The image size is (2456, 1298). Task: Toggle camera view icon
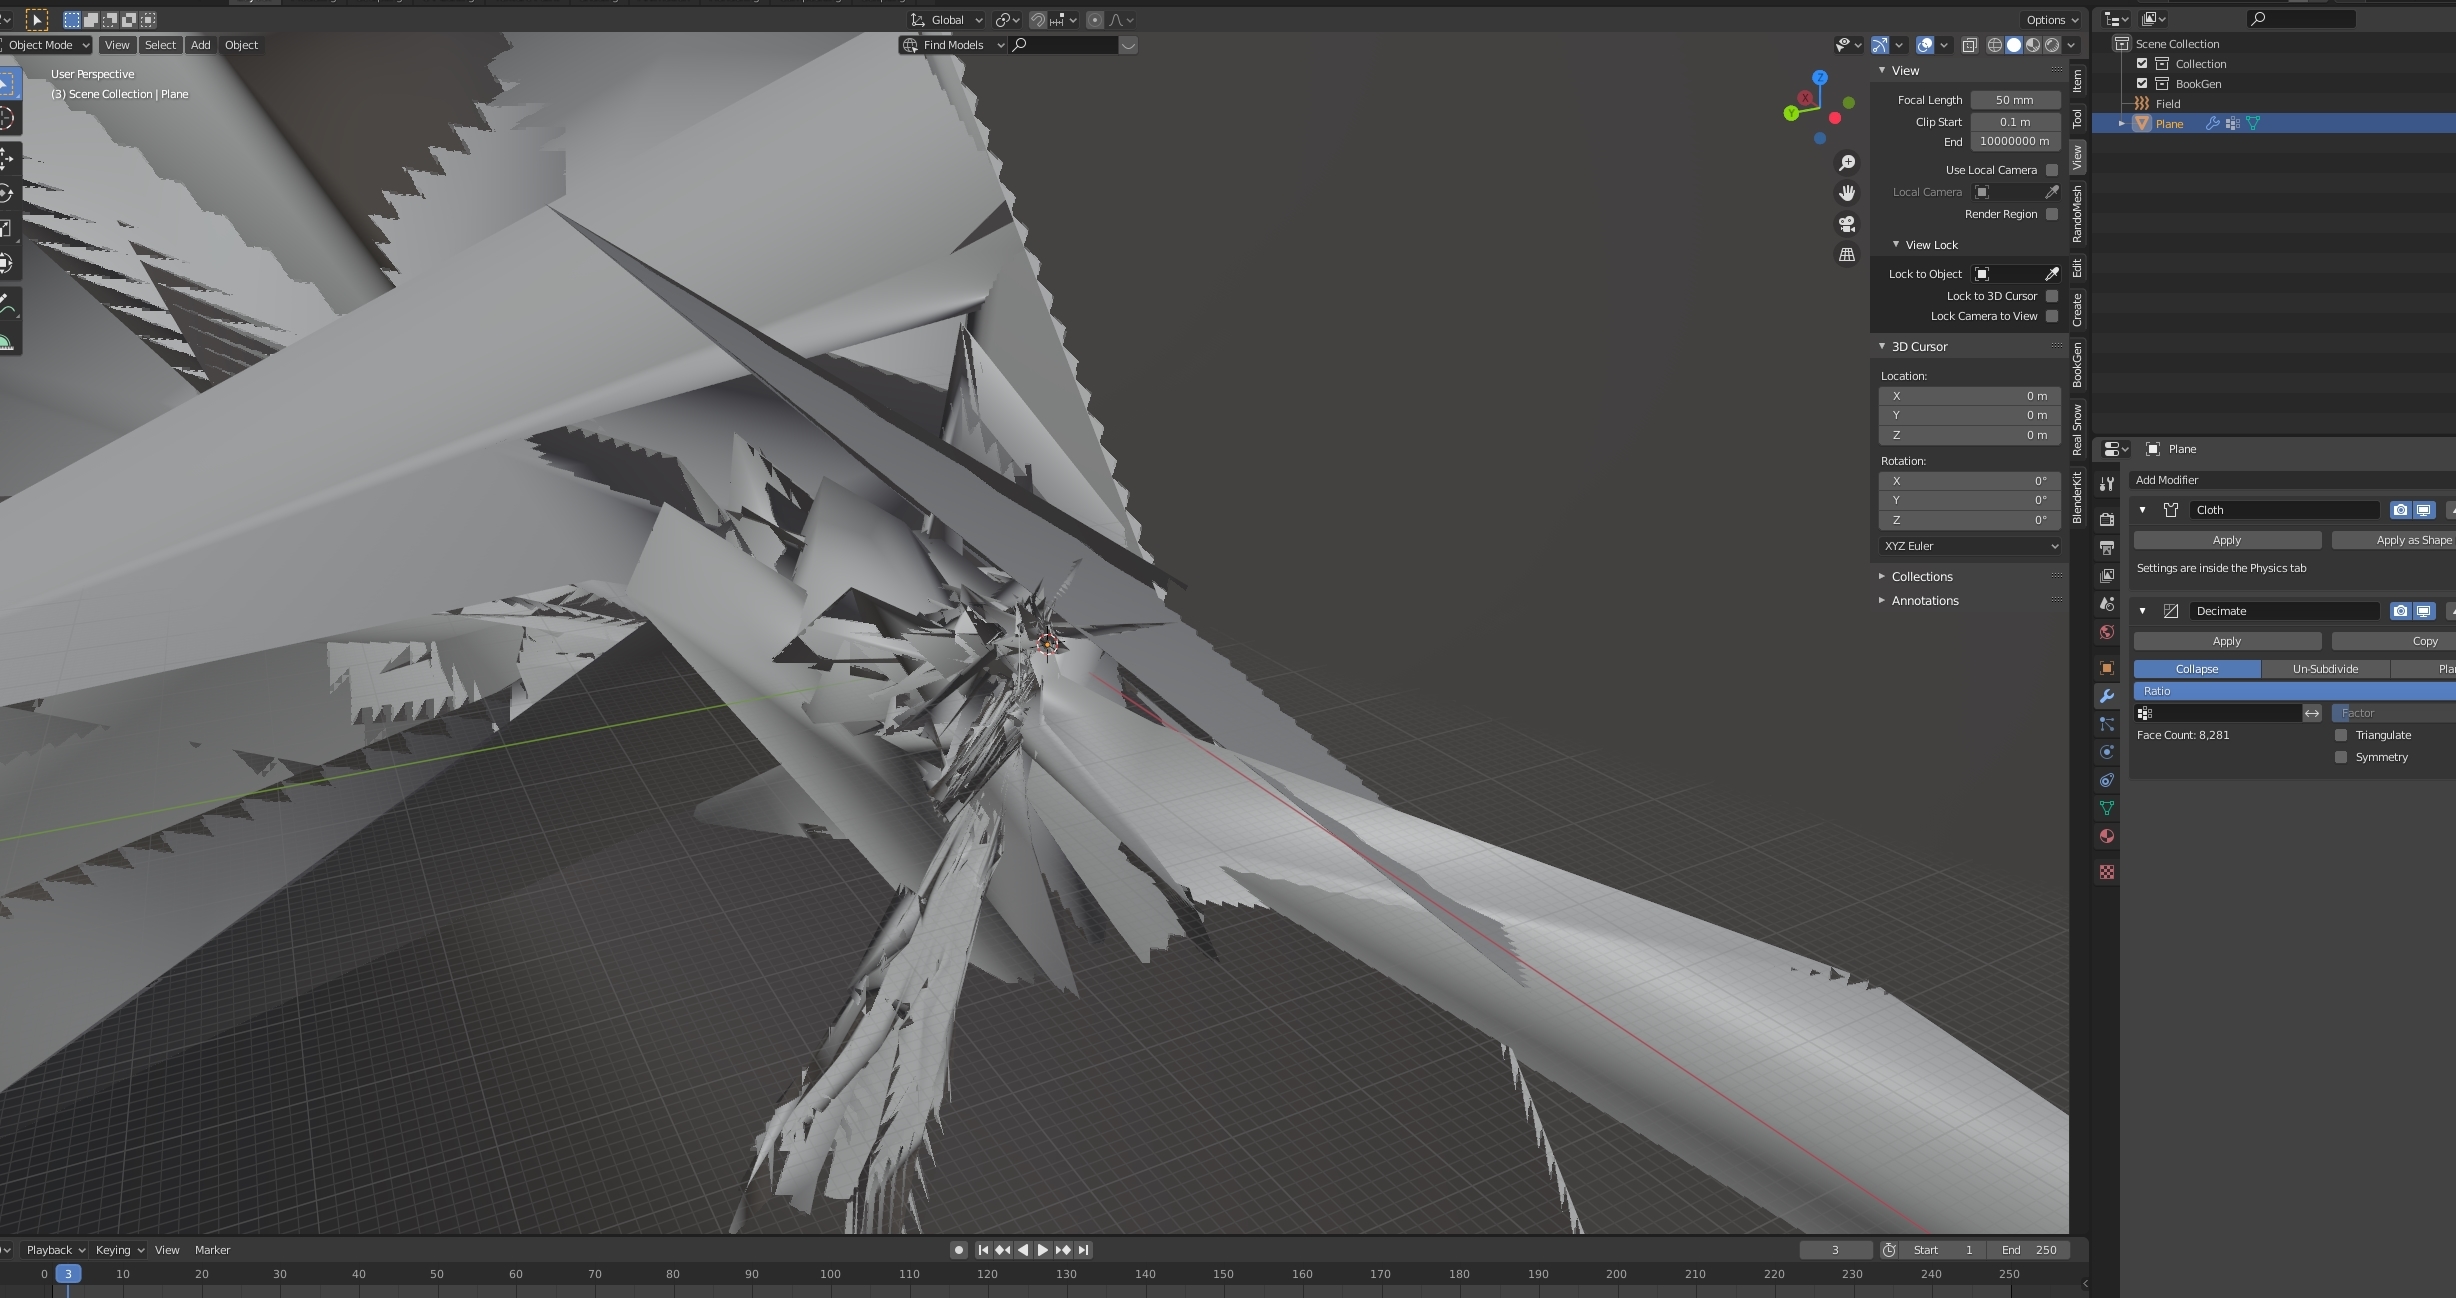[1847, 224]
